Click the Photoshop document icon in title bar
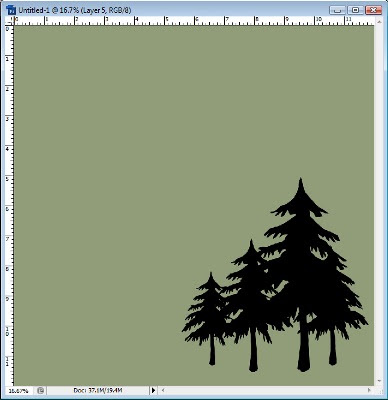Viewport: 388px width, 400px height. tap(11, 10)
